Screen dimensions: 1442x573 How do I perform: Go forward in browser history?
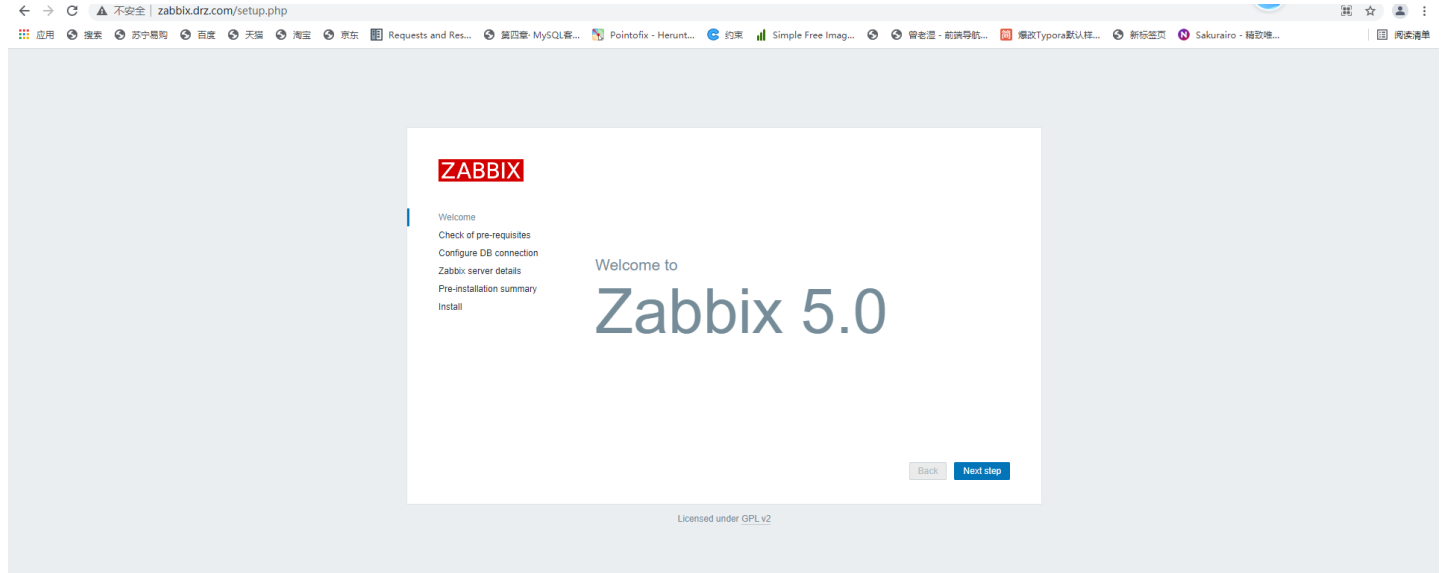[x=48, y=11]
